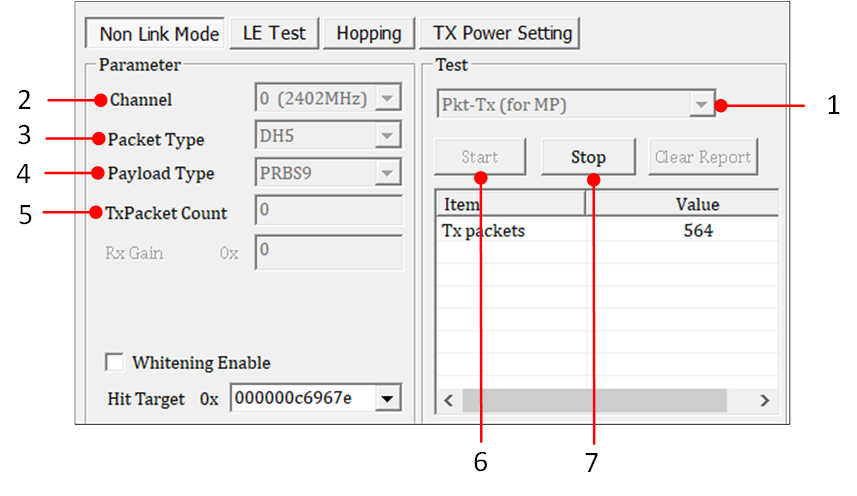Screen dimensions: 857x496
Task: Click the TxPacket Count input field
Action: click(329, 212)
